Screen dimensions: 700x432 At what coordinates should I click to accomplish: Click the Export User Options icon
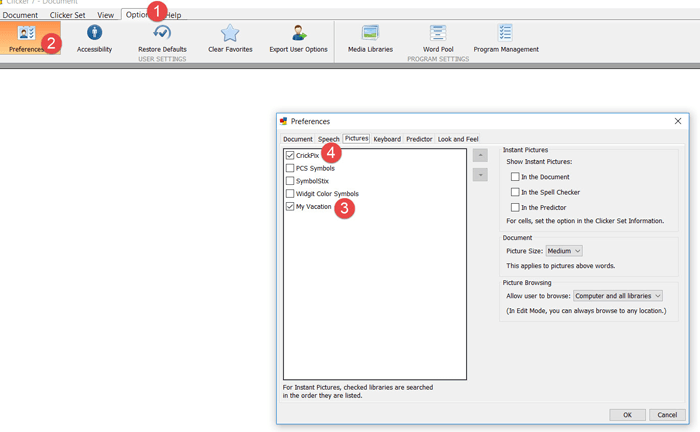pos(298,35)
